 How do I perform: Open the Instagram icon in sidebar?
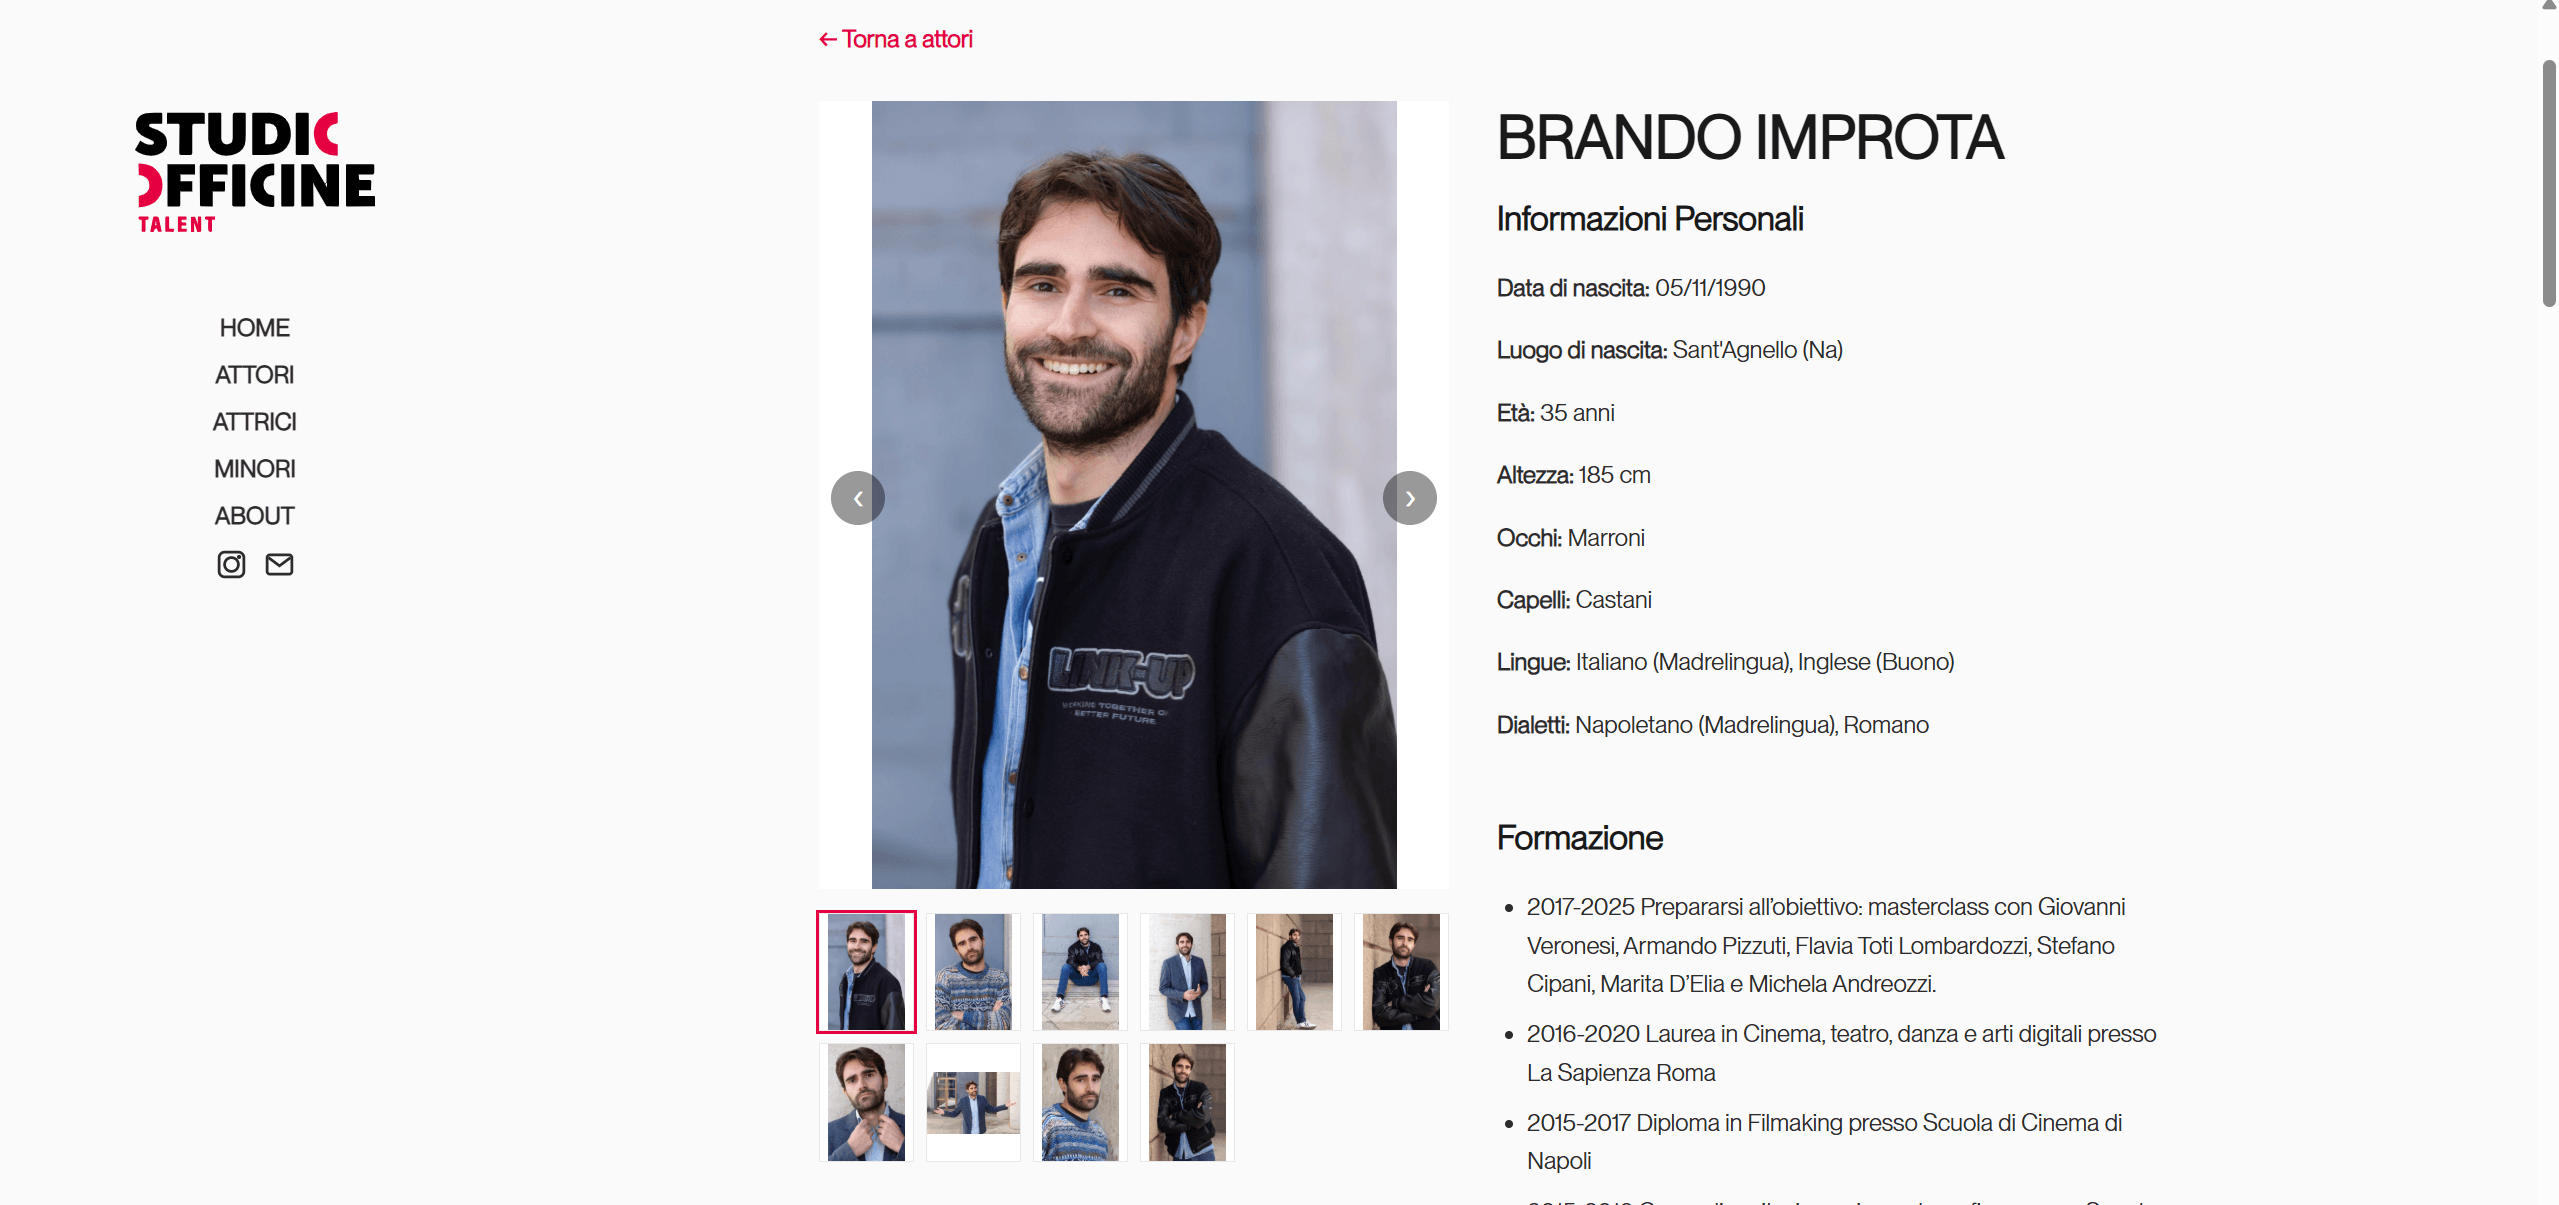tap(231, 565)
